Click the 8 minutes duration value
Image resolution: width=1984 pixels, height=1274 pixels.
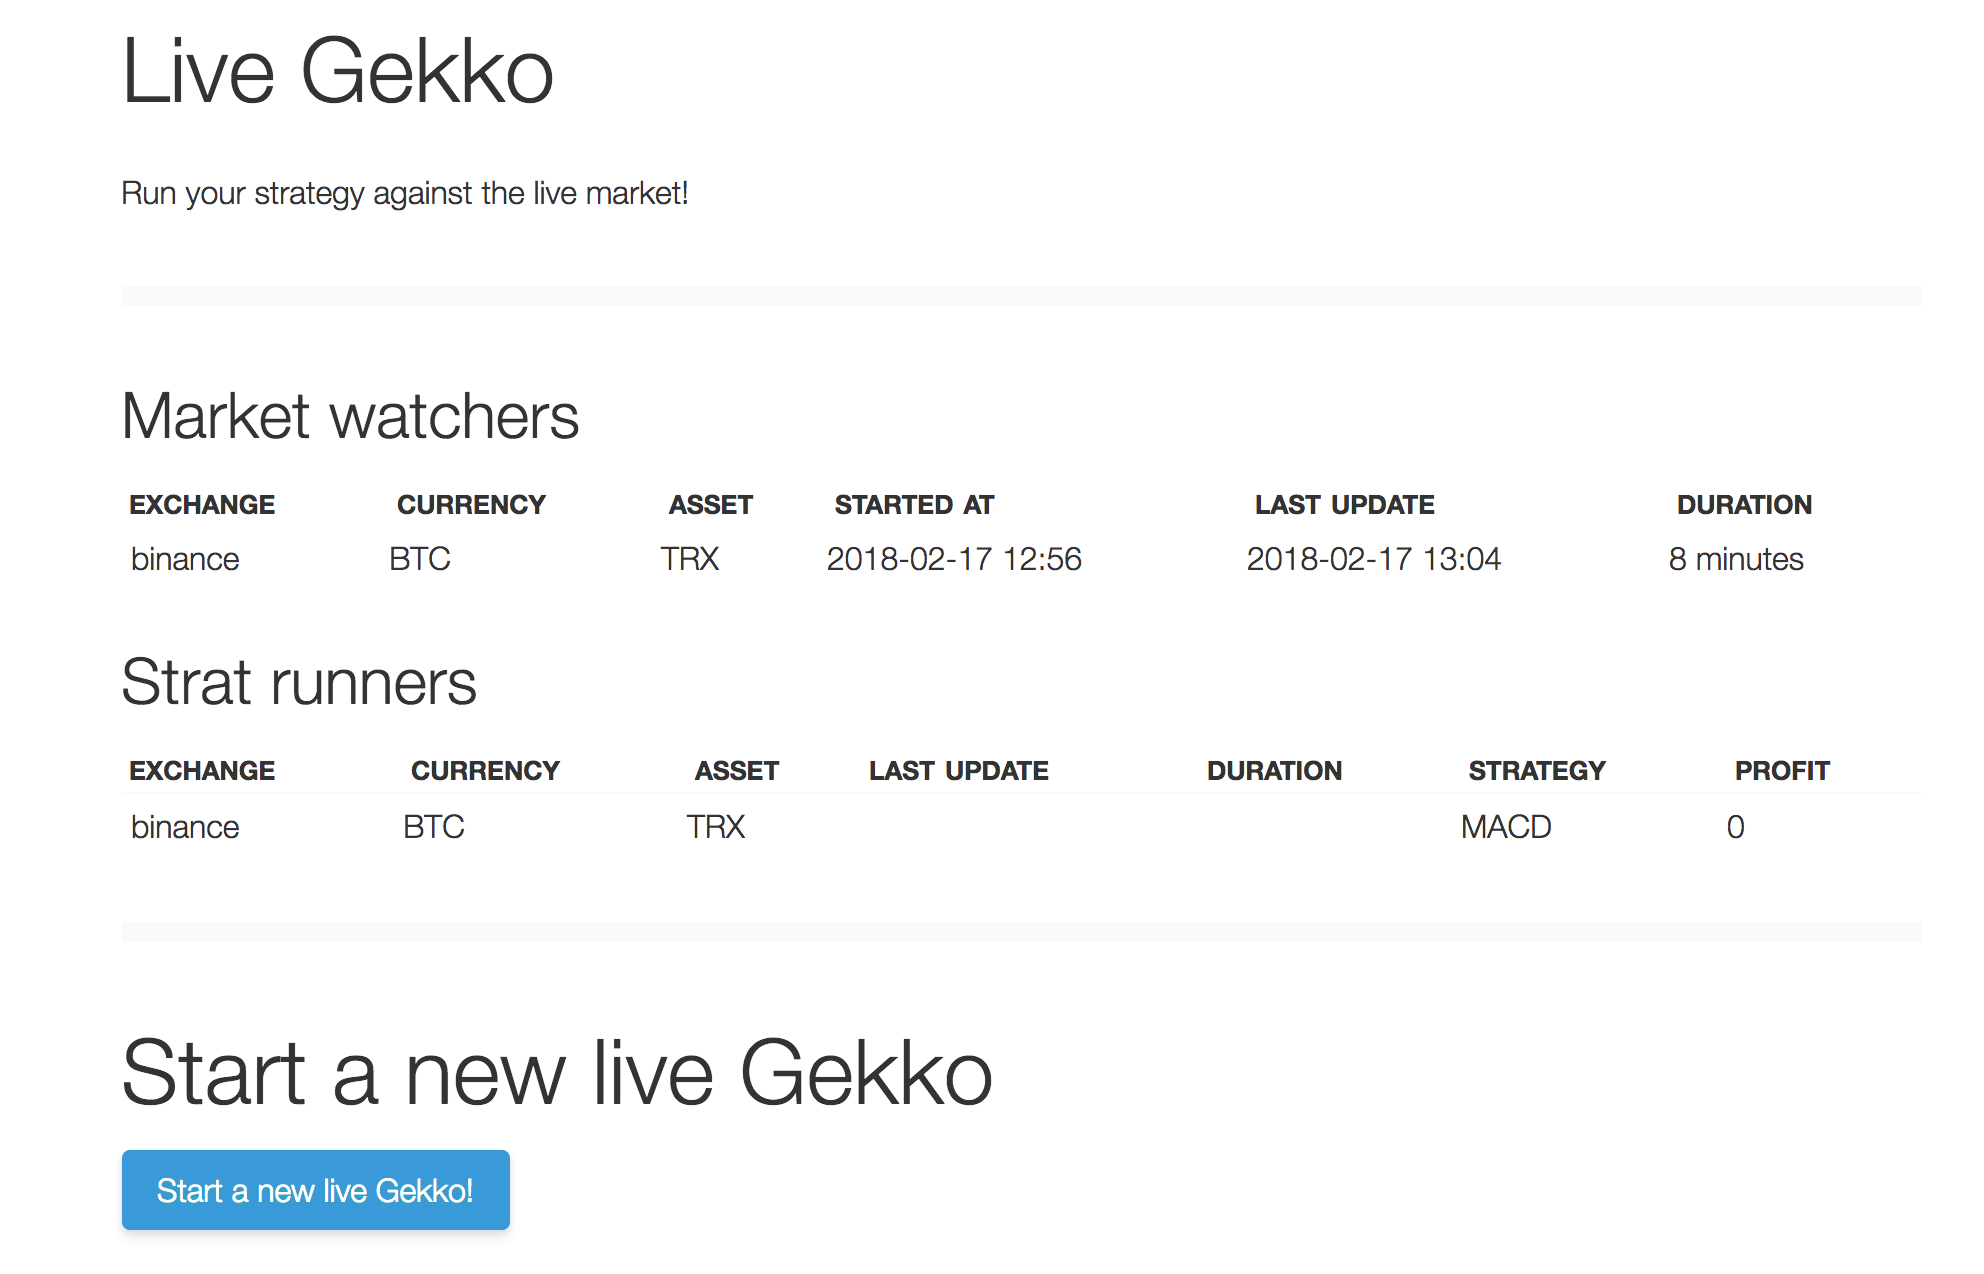pyautogui.click(x=1735, y=559)
